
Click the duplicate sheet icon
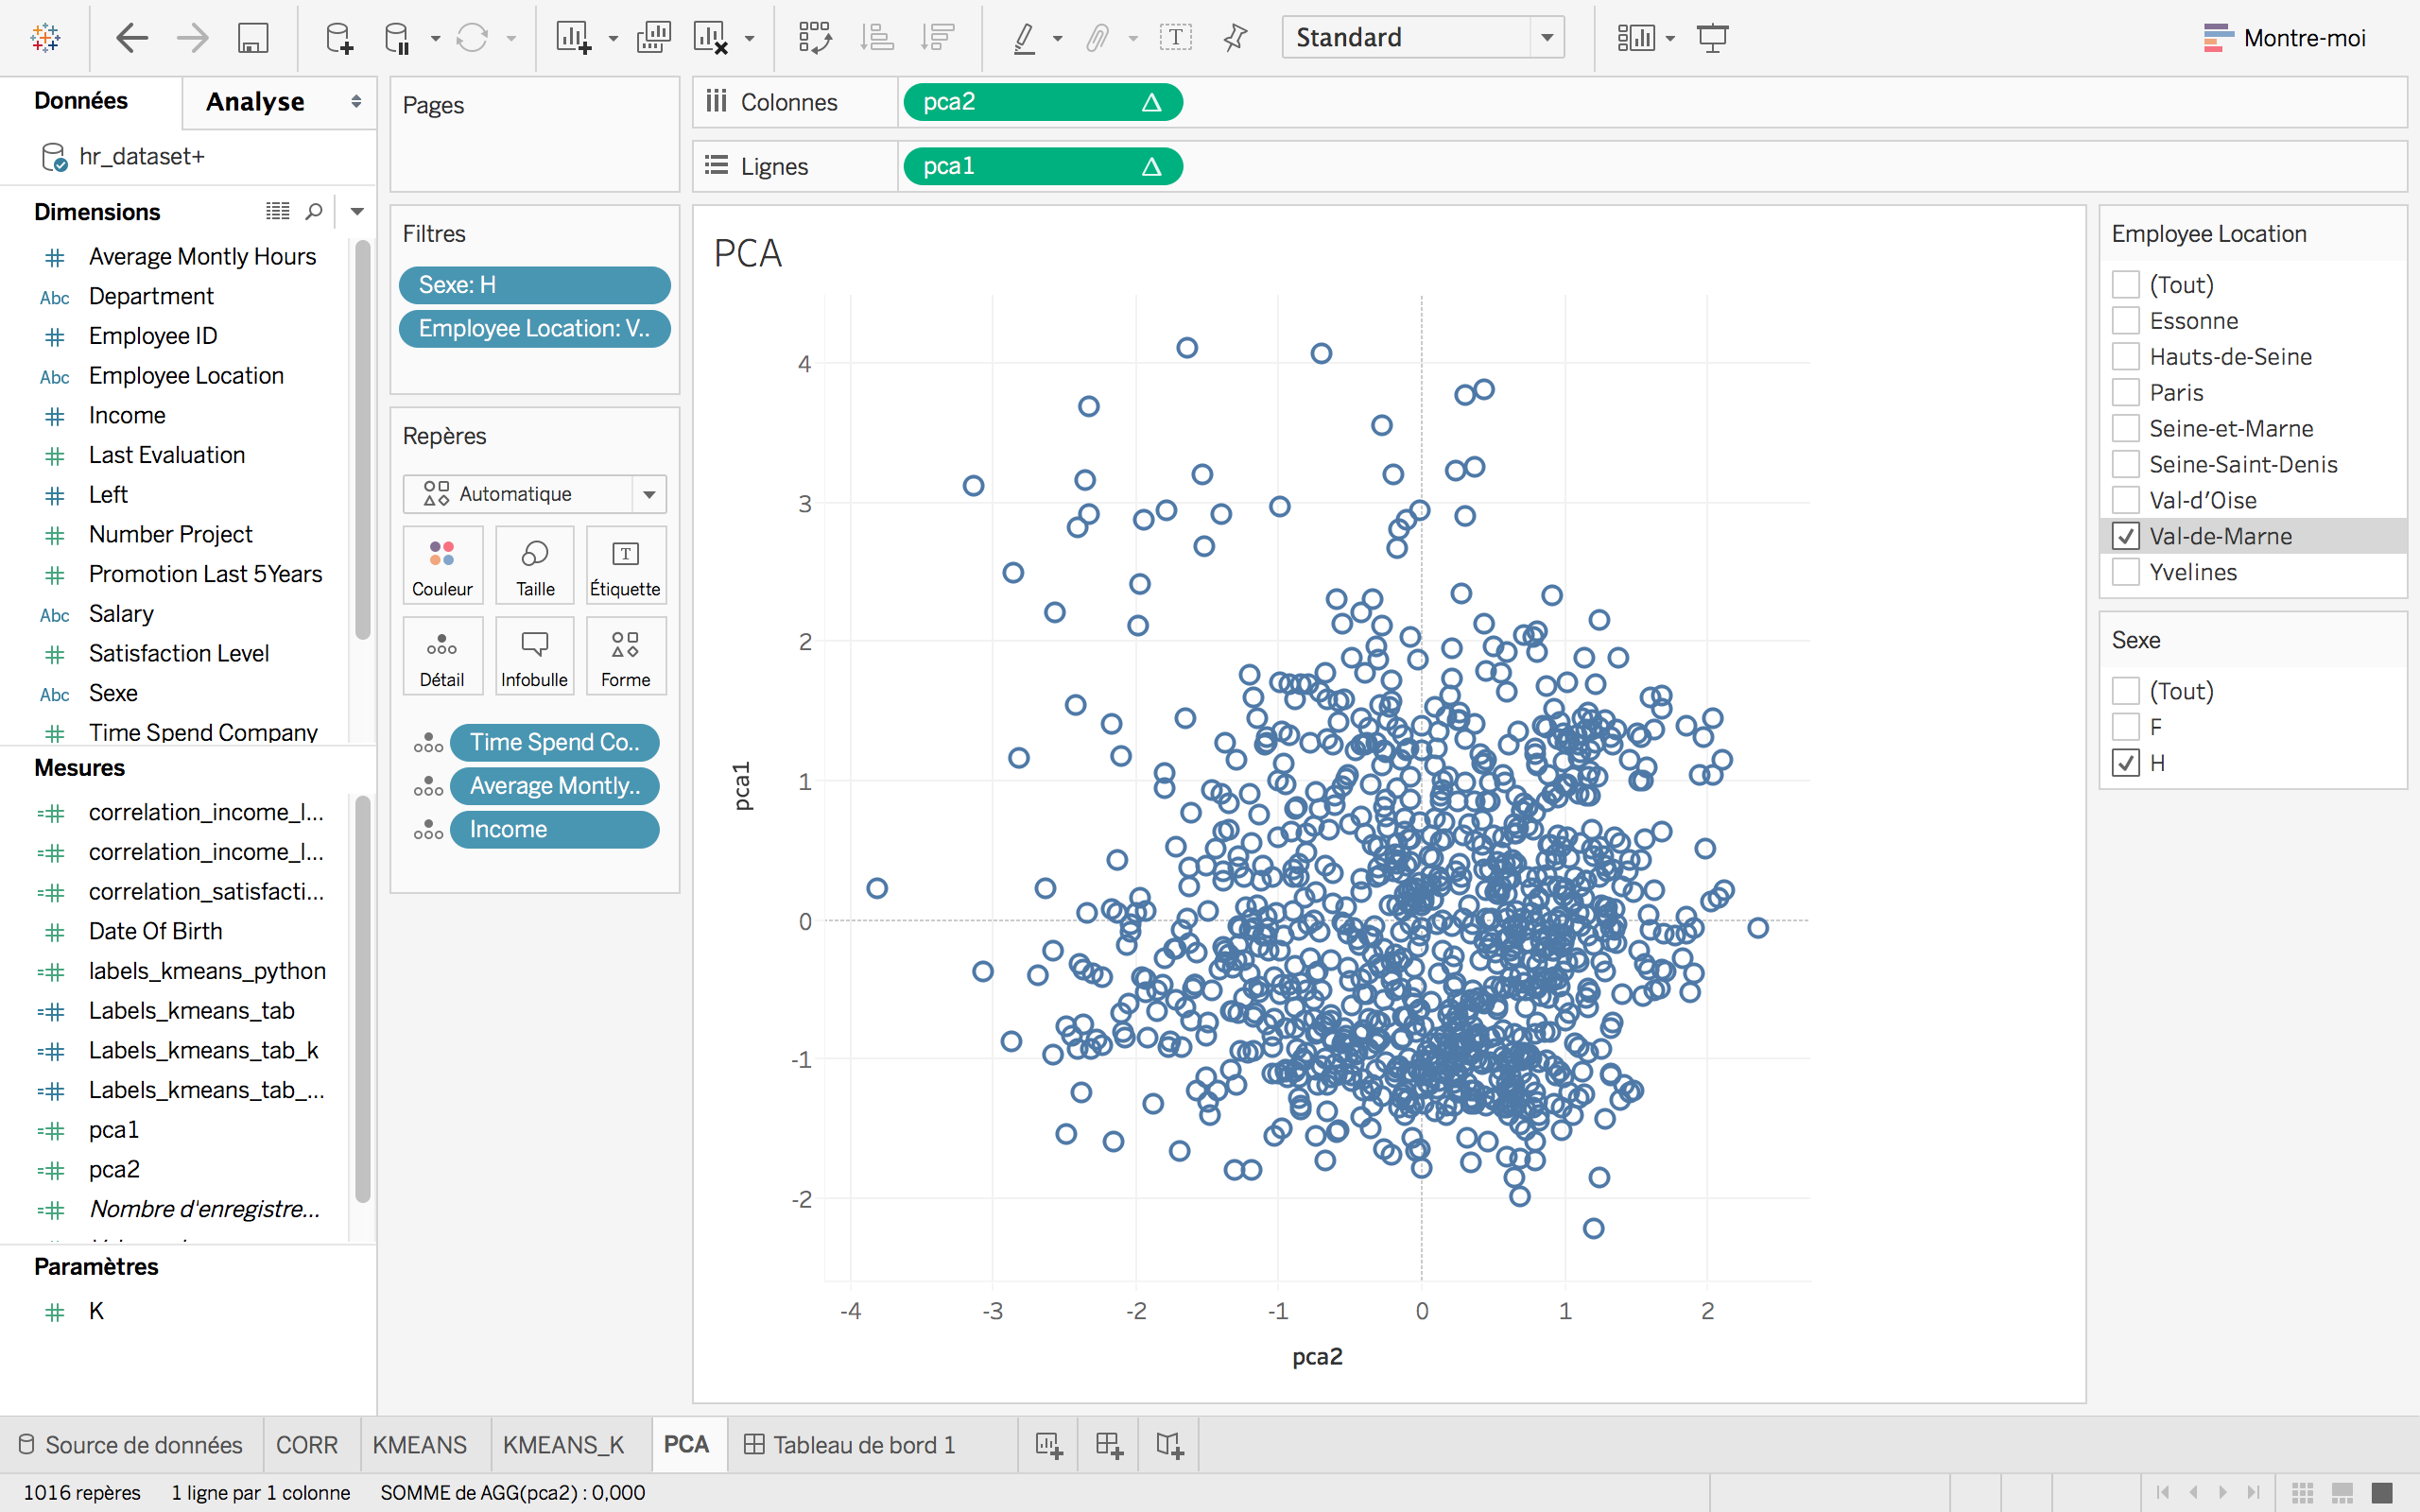point(653,38)
